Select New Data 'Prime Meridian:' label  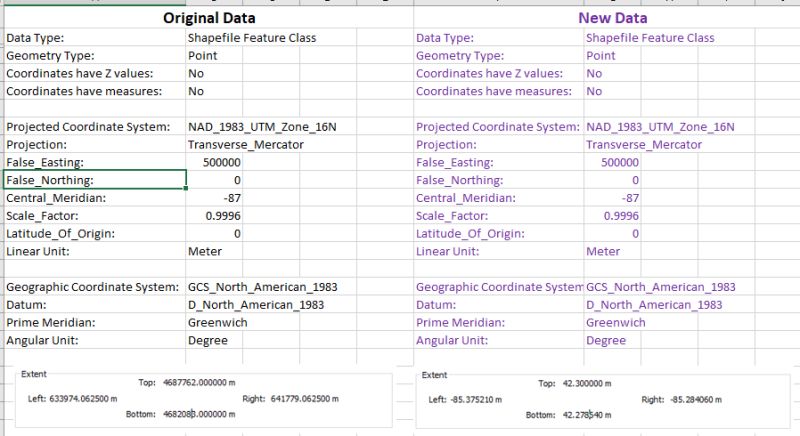(499, 323)
